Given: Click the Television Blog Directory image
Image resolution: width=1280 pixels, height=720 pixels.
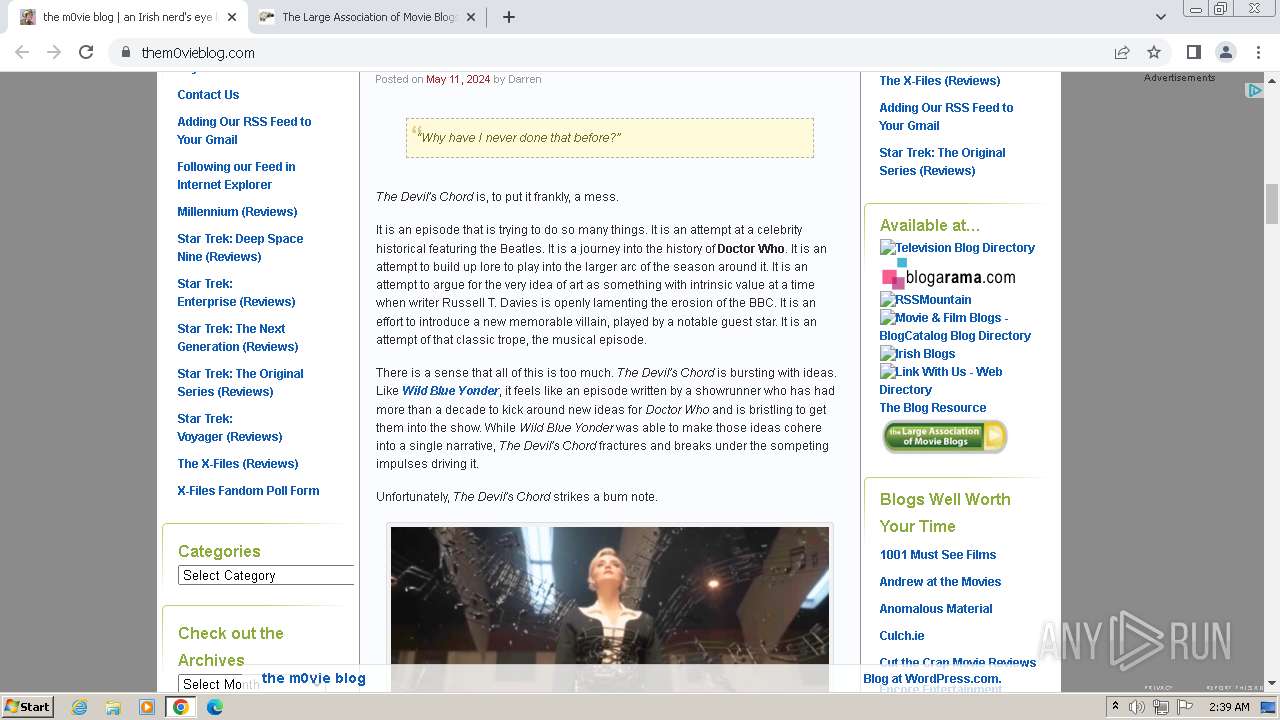Looking at the screenshot, I should (957, 247).
